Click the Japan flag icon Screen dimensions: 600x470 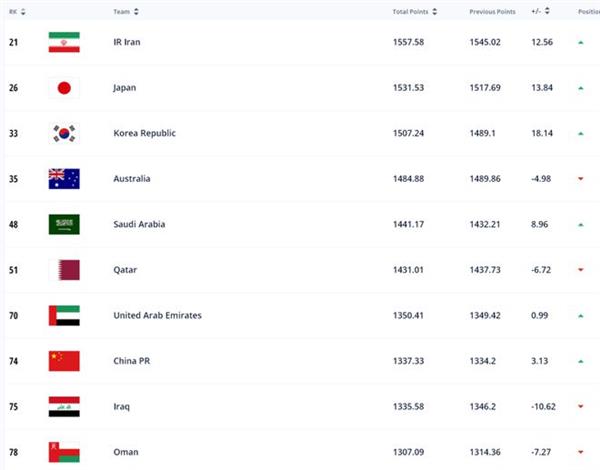coord(64,88)
